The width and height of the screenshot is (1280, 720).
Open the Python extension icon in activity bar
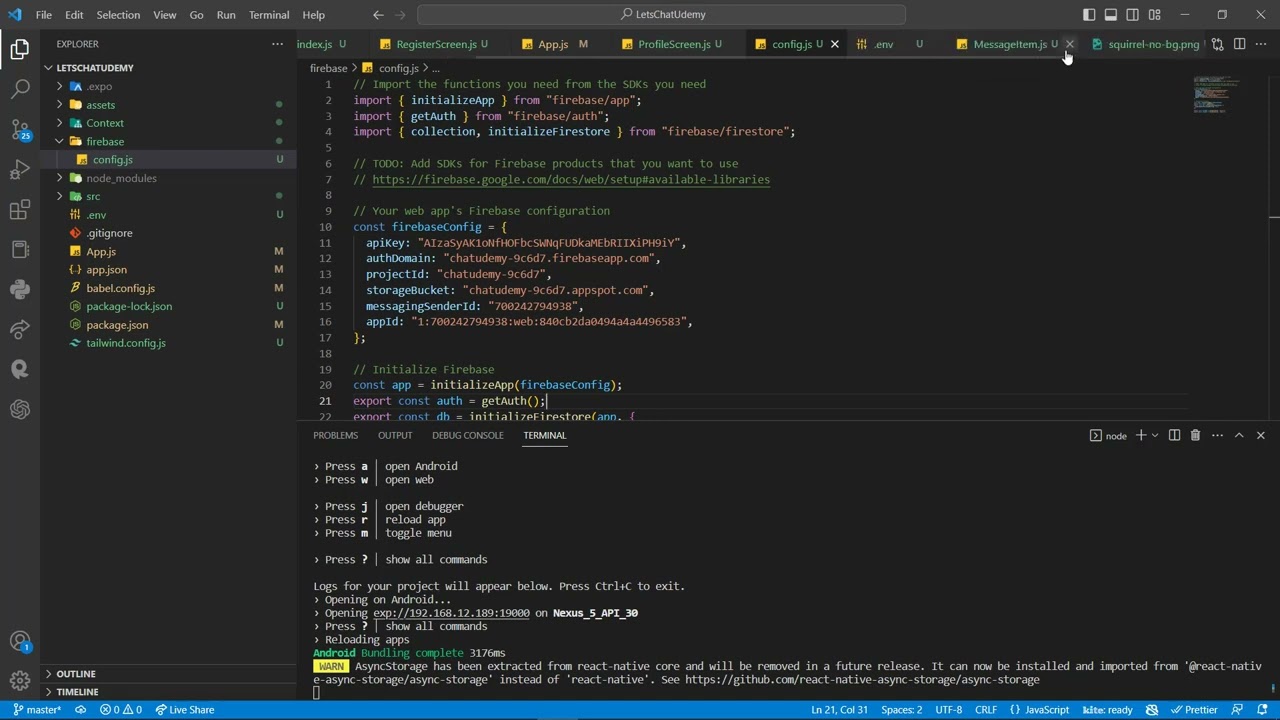pyautogui.click(x=20, y=289)
